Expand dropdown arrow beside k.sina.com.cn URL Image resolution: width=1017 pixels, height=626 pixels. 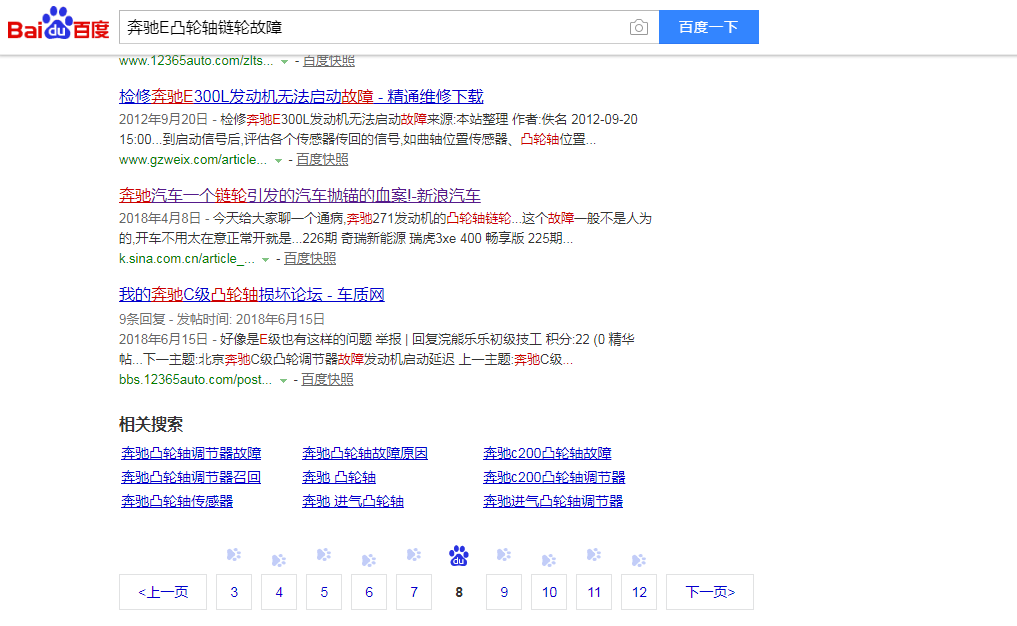click(266, 259)
